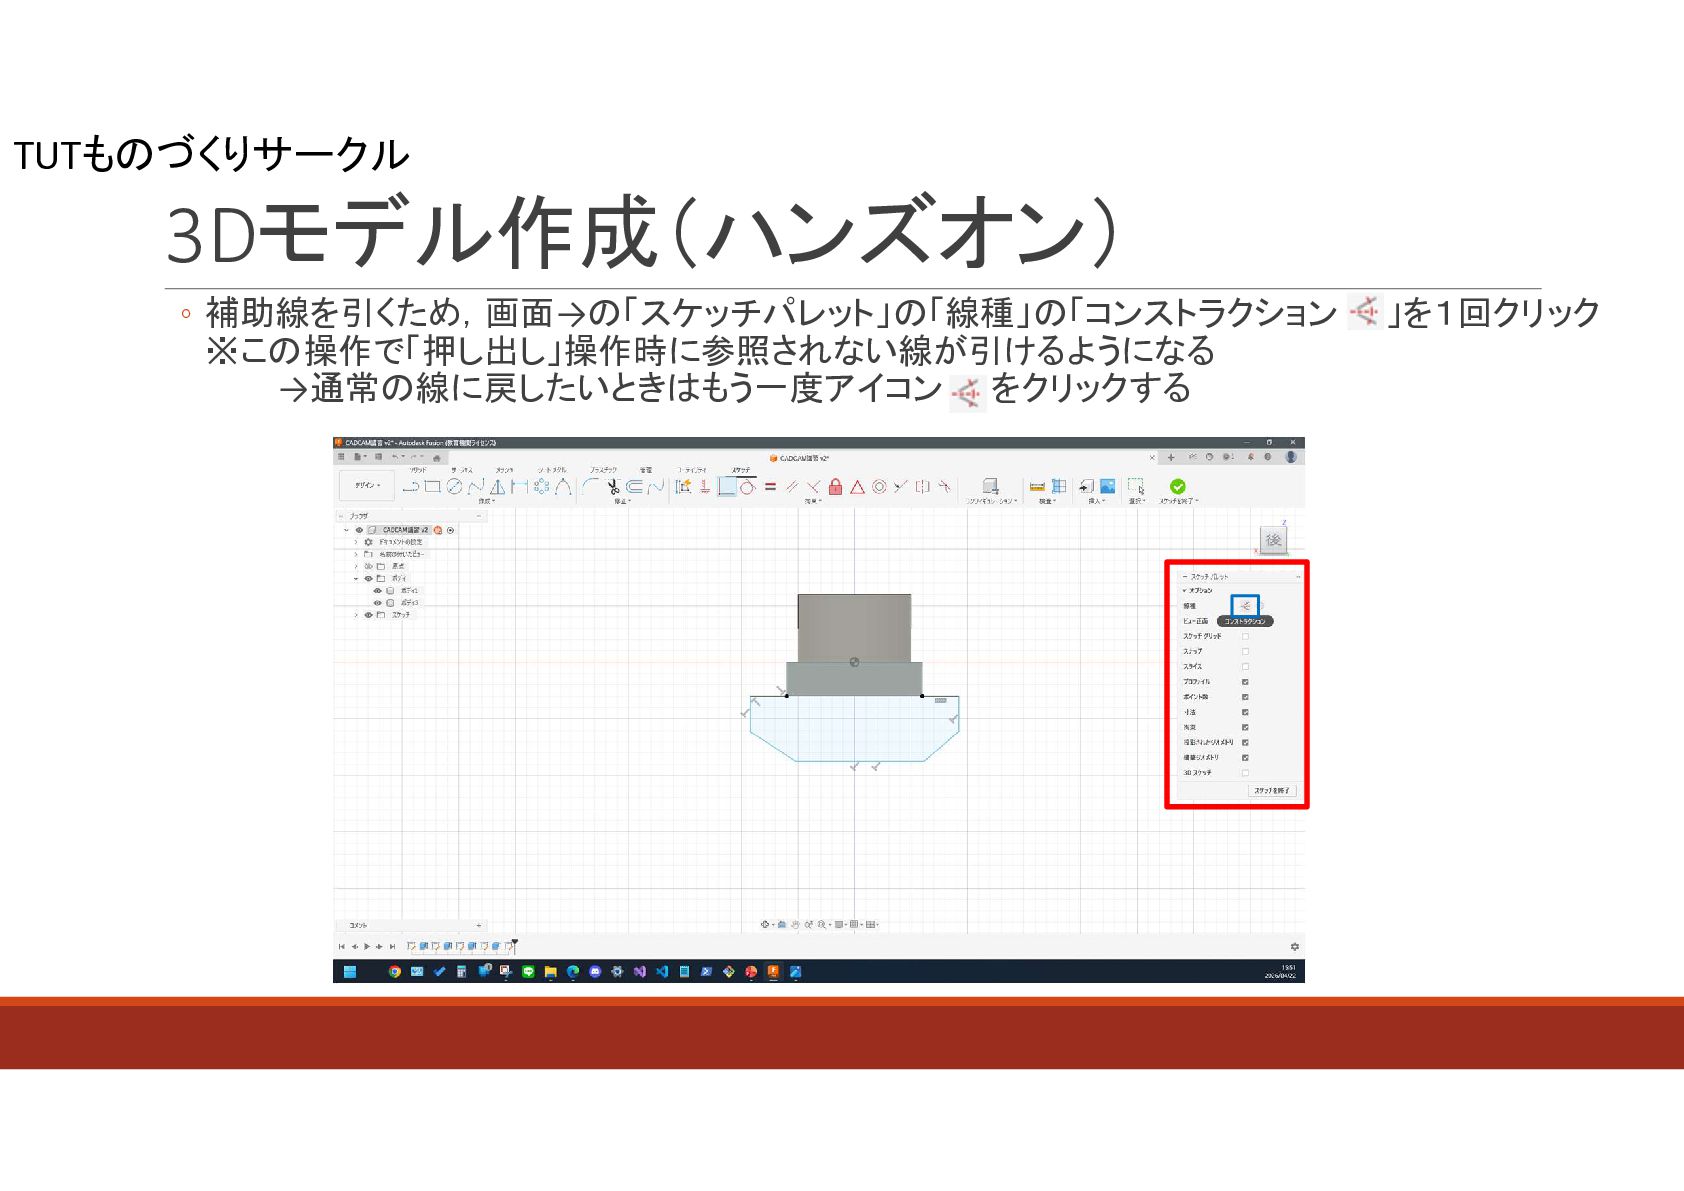Click the green Finish Sketch checkmark

pos(1177,486)
